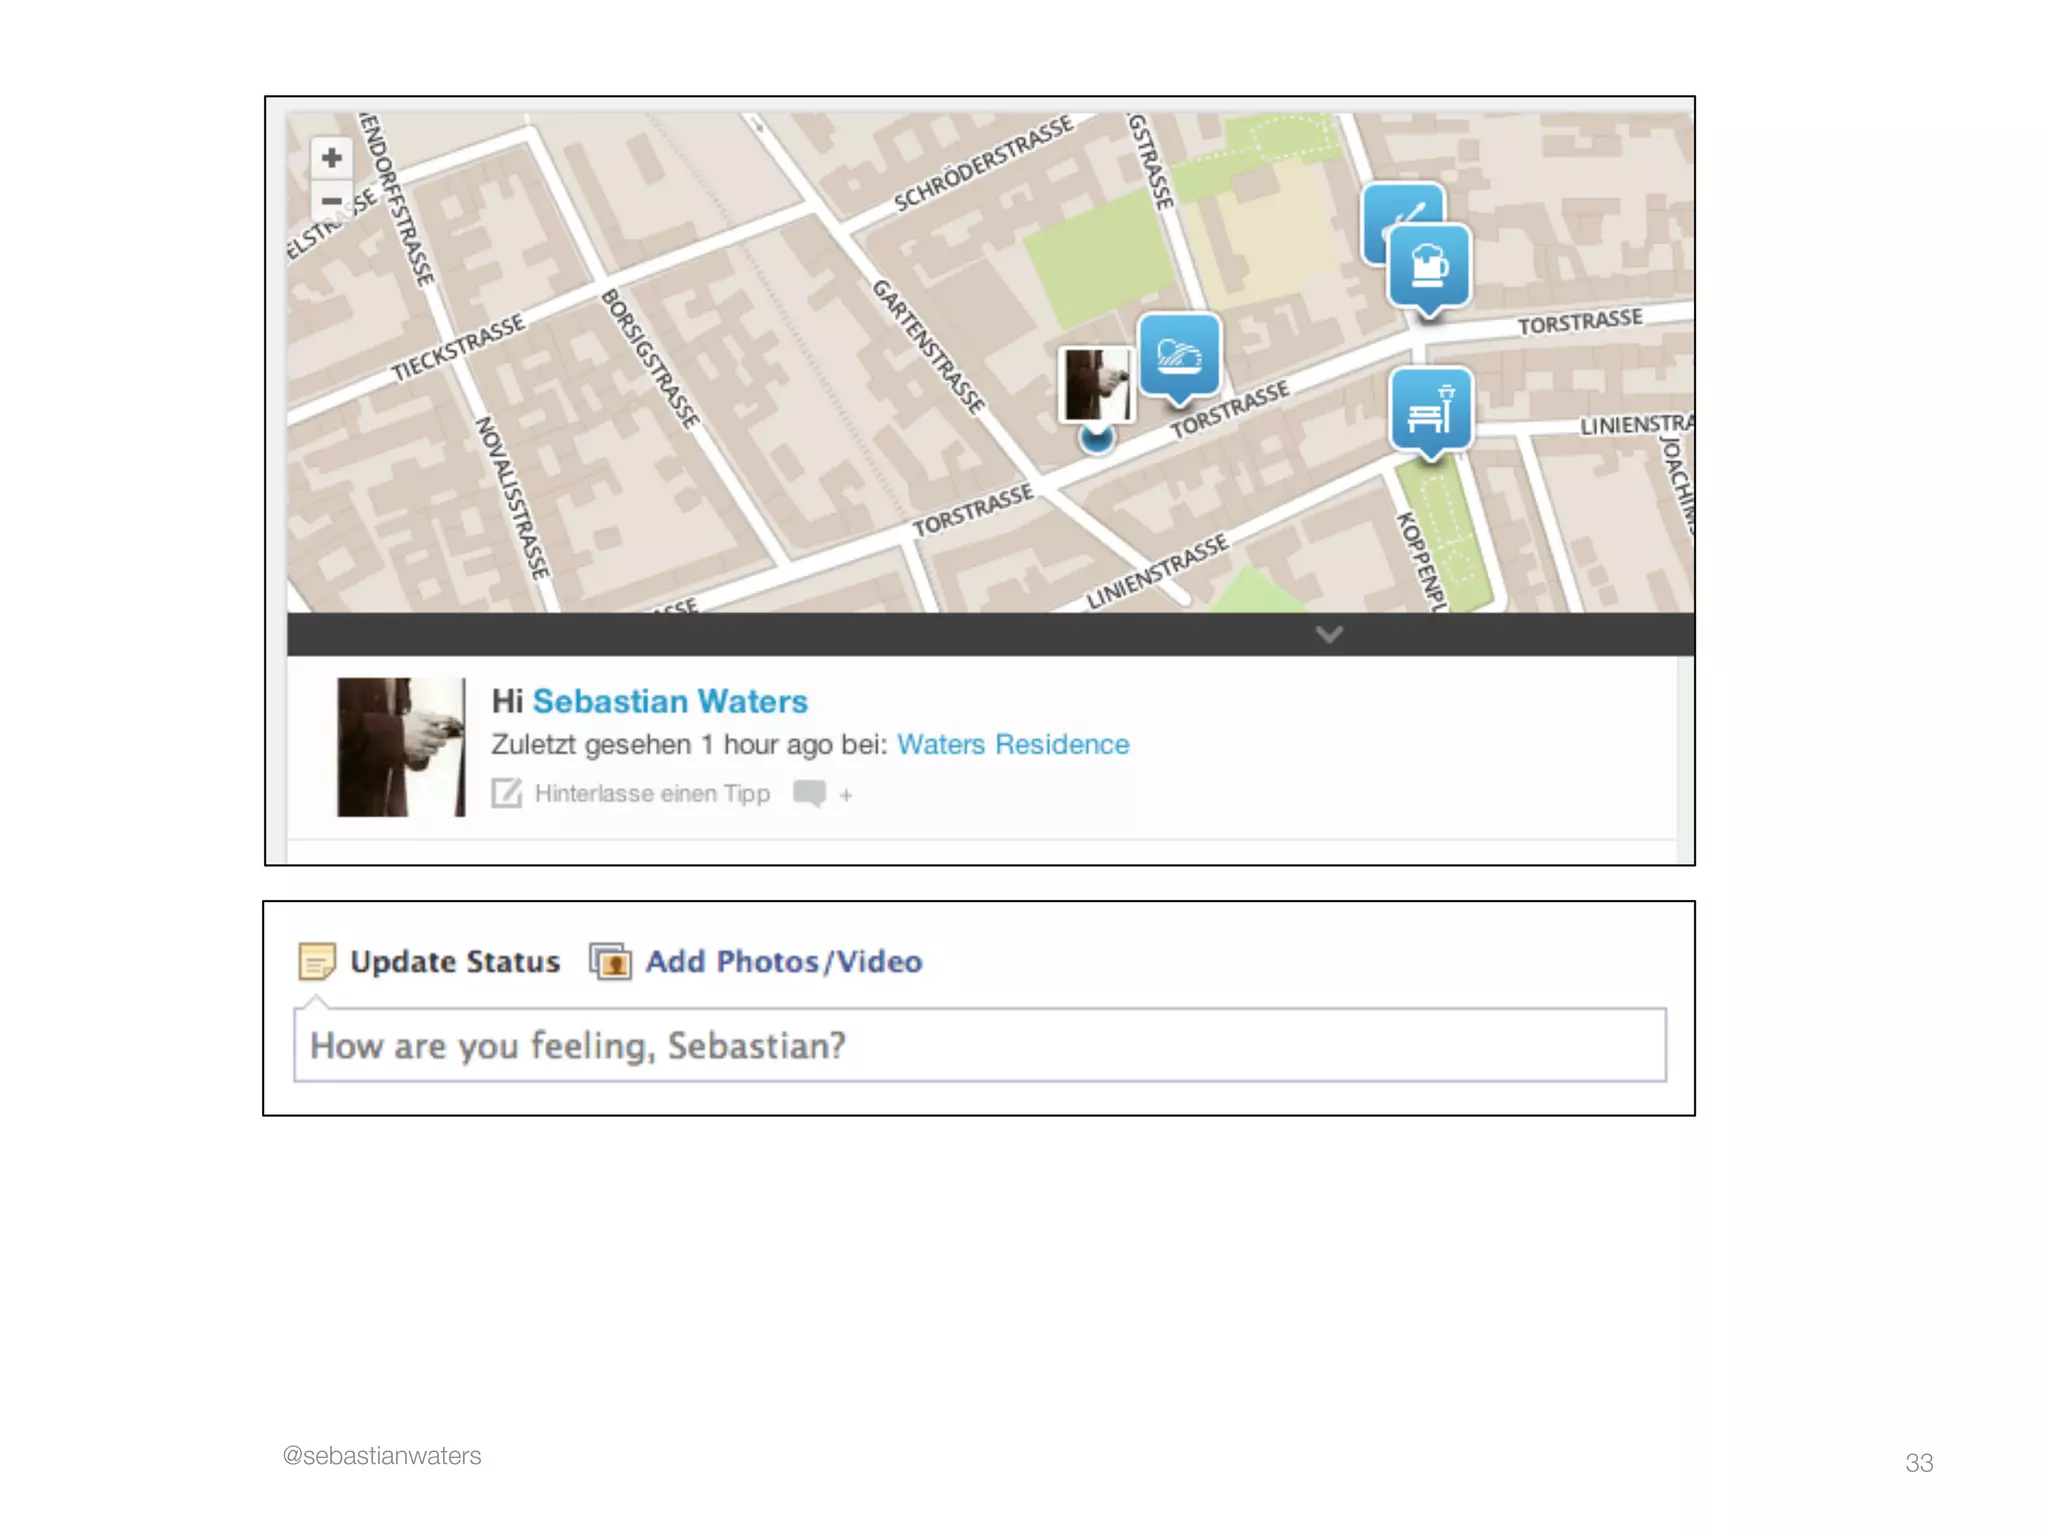Viewport: 2048px width, 1536px height.
Task: Click the plus sign beside comment bubble
Action: coord(846,795)
